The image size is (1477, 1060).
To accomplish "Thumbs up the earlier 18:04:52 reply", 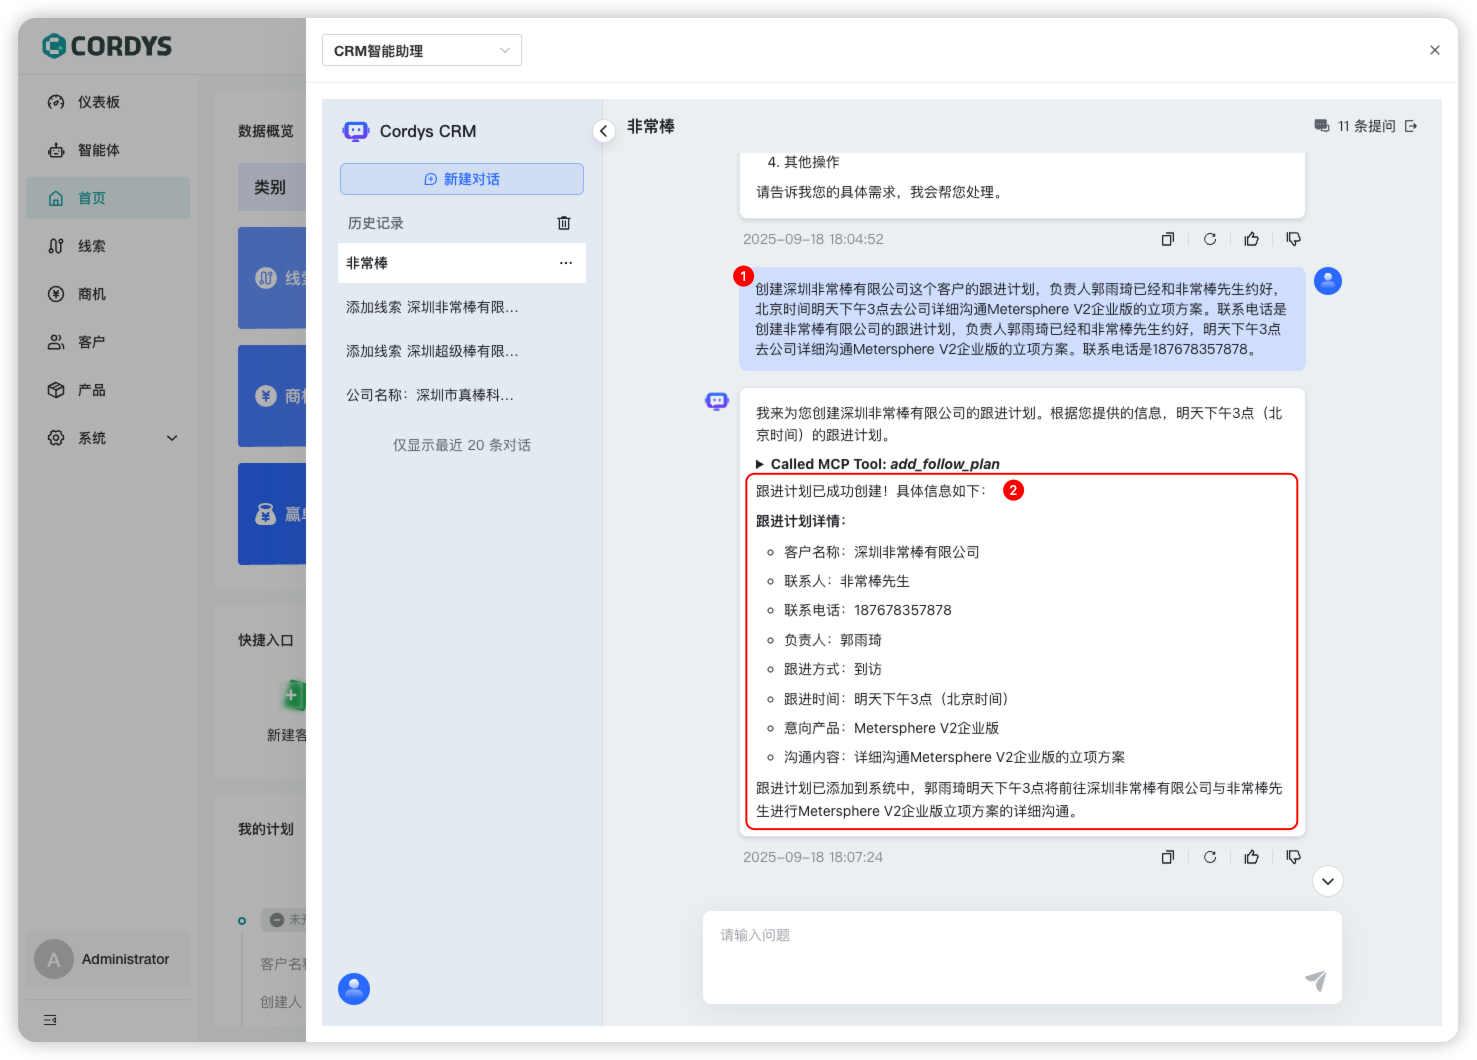I will [1251, 239].
